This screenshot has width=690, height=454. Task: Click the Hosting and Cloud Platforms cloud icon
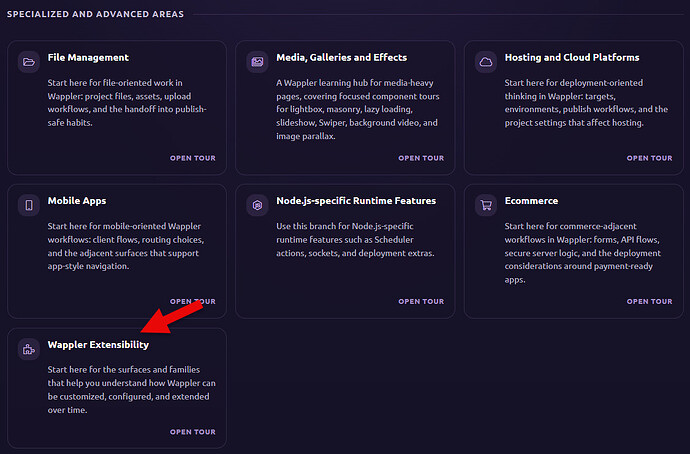486,62
